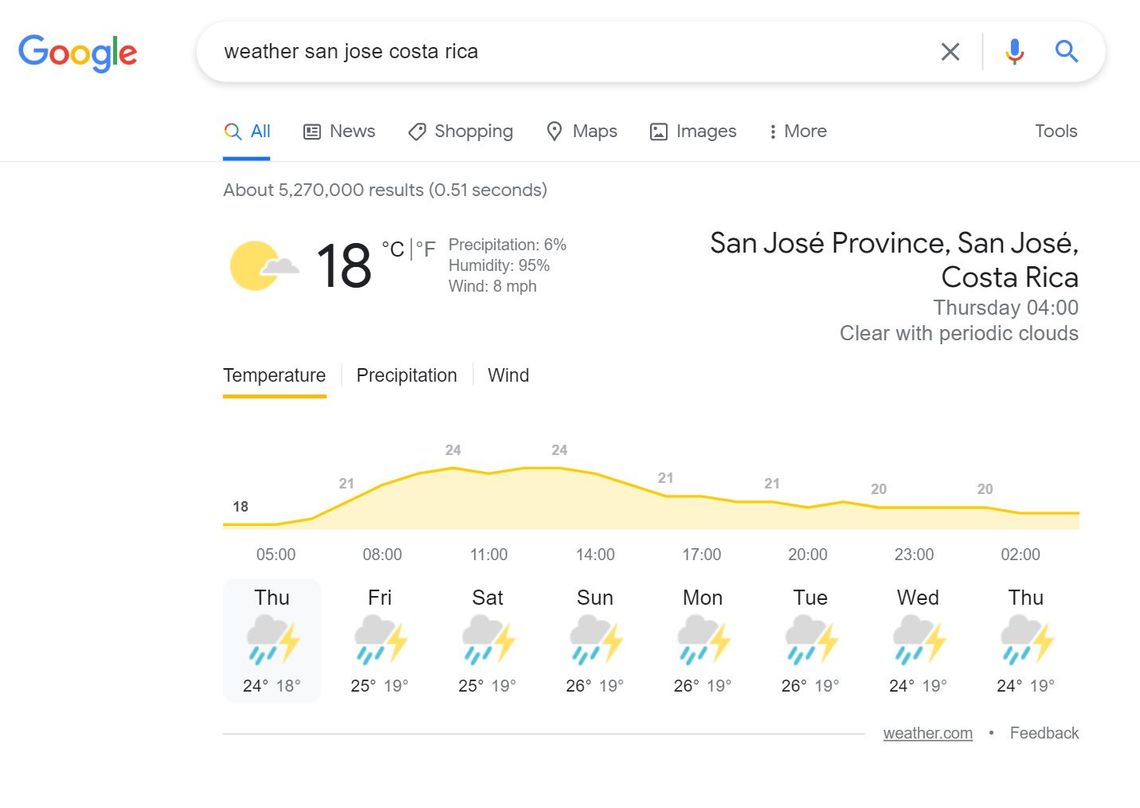Open the More search options menu
1140x808 pixels.
798,132
